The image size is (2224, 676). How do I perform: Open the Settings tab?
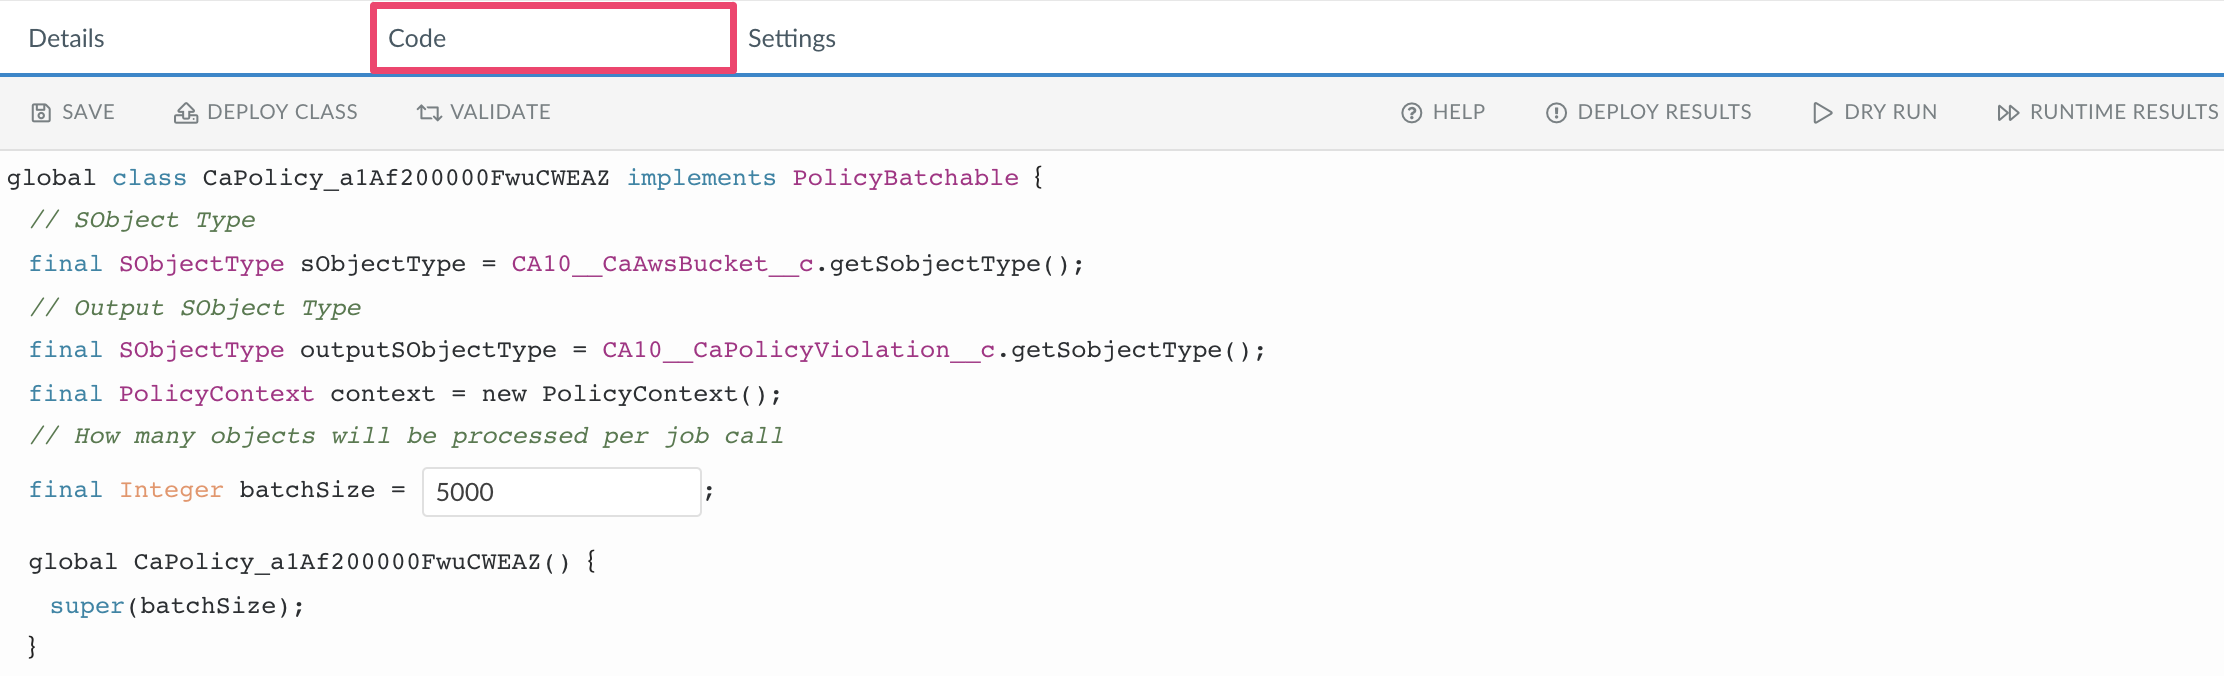(x=791, y=38)
